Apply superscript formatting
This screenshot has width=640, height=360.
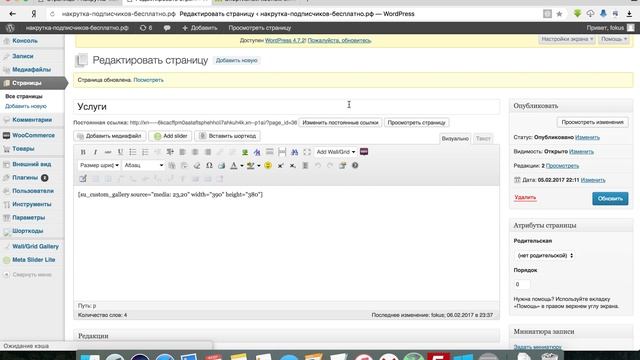tap(280, 165)
